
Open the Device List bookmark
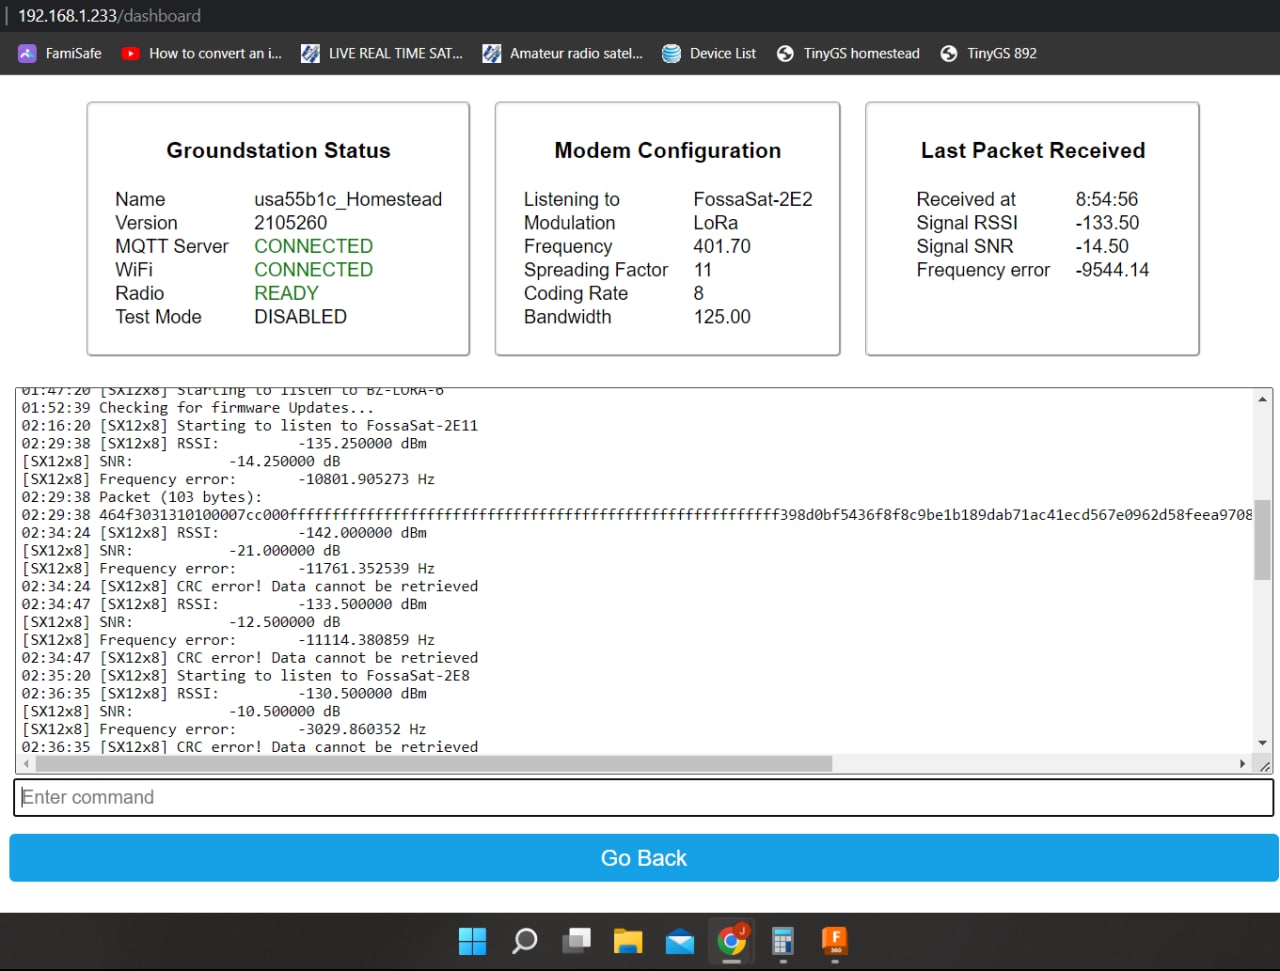coord(709,54)
